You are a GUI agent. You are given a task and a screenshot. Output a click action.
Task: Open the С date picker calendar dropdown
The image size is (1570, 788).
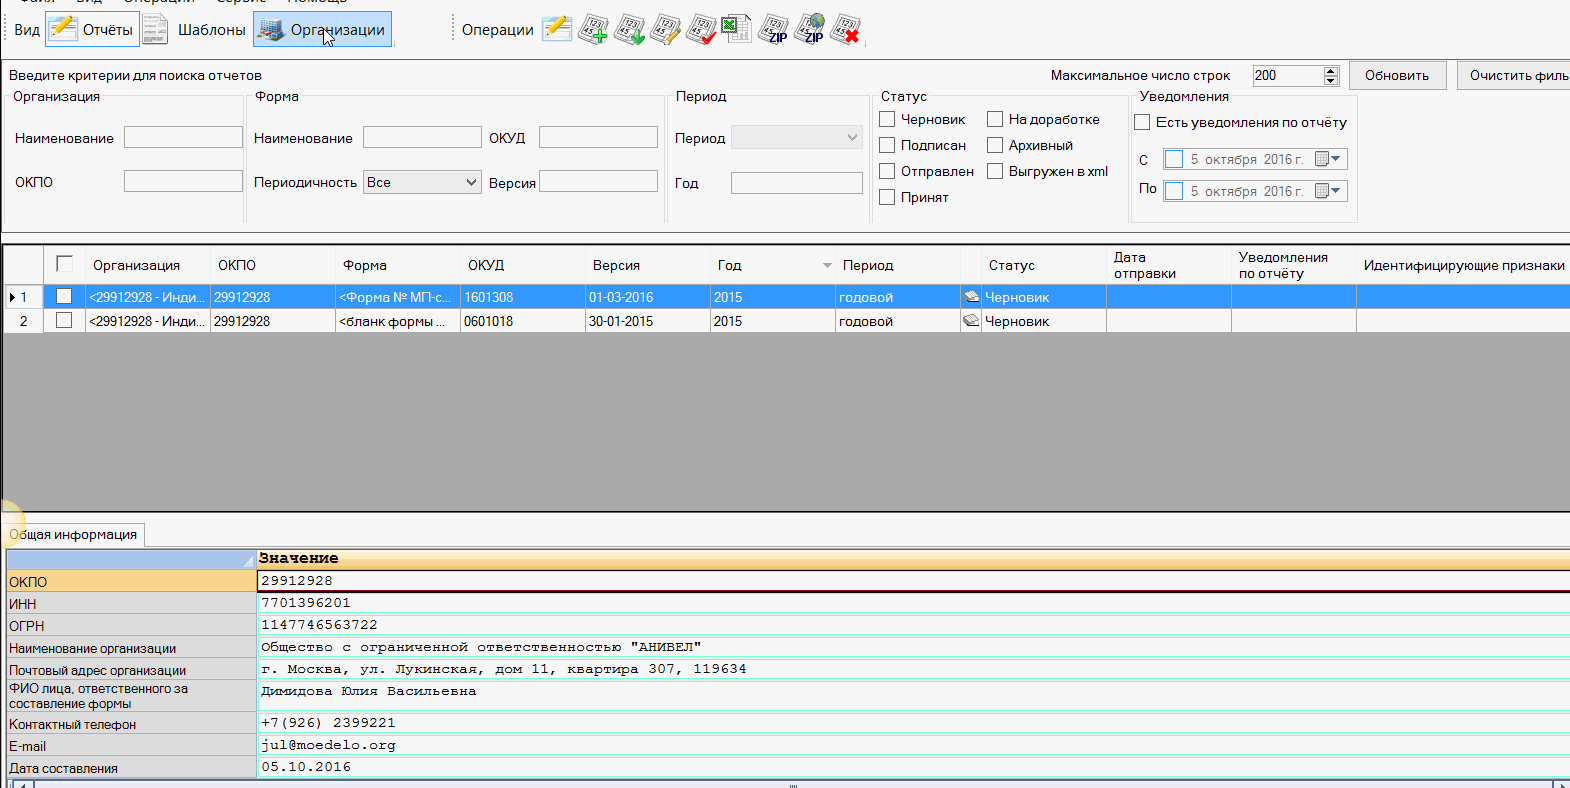coord(1335,159)
